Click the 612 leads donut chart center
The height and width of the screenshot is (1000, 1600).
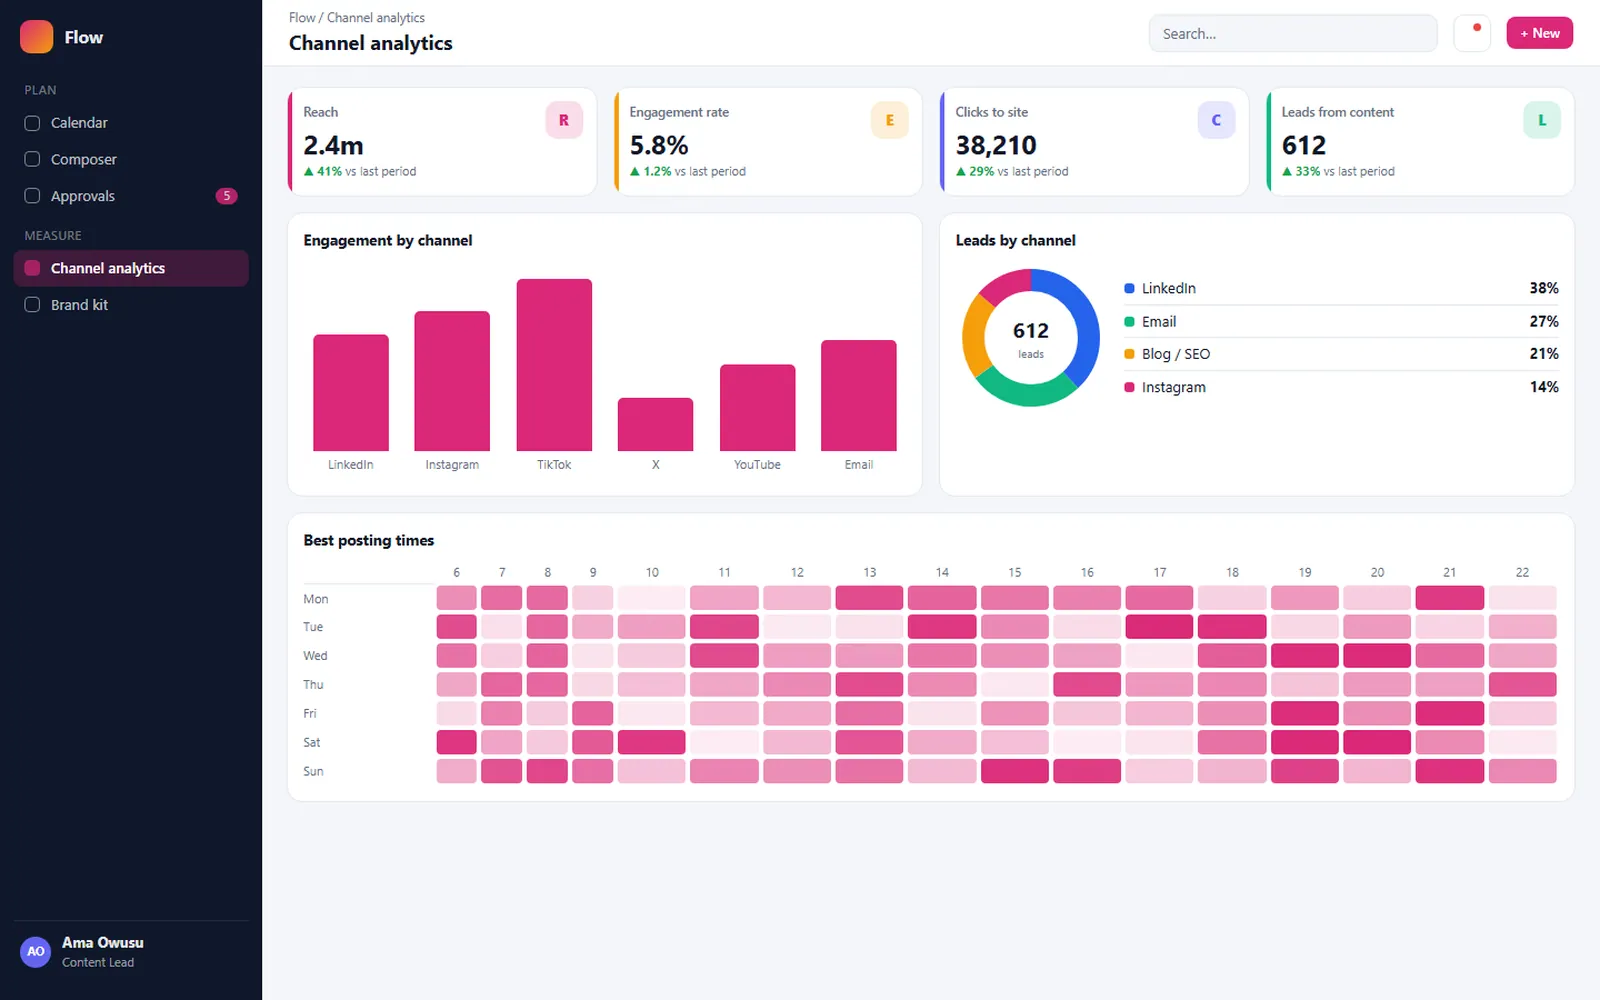point(1031,338)
